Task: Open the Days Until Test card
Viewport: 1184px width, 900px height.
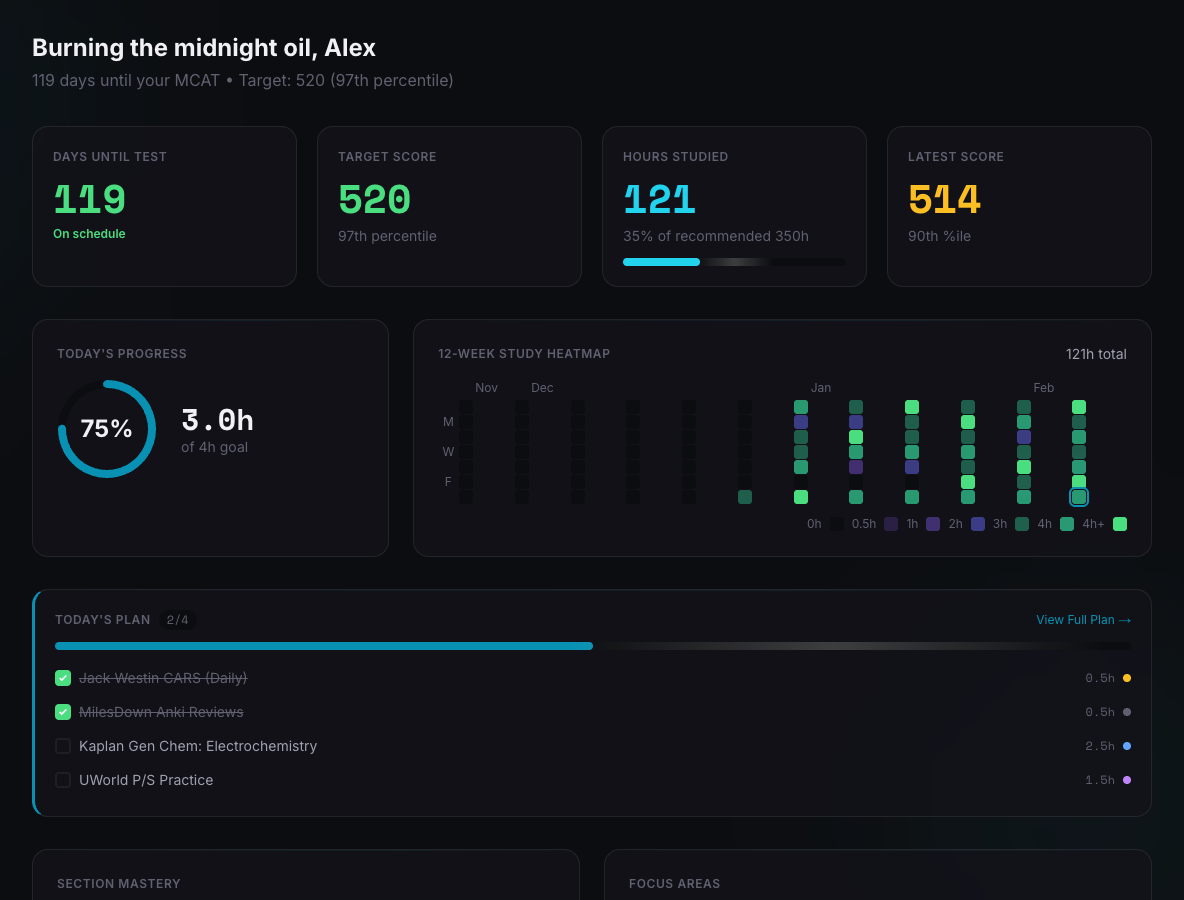Action: pos(164,206)
